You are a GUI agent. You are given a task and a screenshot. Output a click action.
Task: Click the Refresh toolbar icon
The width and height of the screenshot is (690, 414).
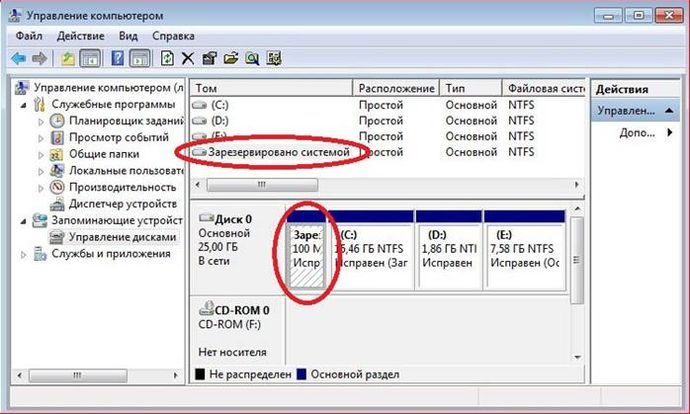(167, 58)
